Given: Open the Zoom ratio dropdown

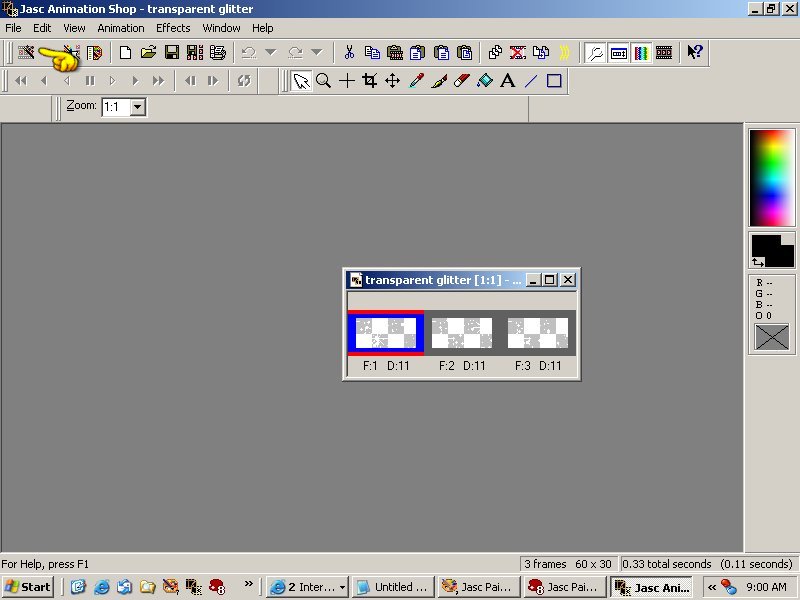Looking at the screenshot, I should tap(137, 106).
